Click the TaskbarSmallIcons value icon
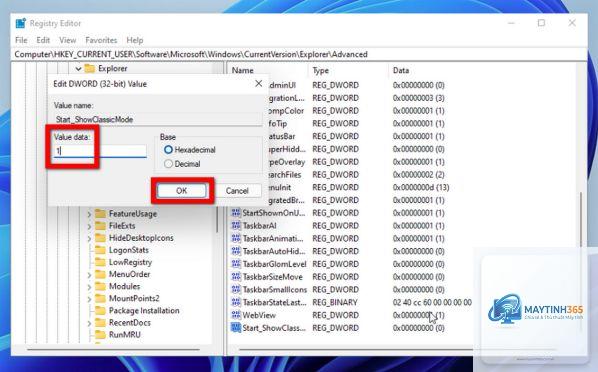The height and width of the screenshot is (372, 598). tap(236, 290)
